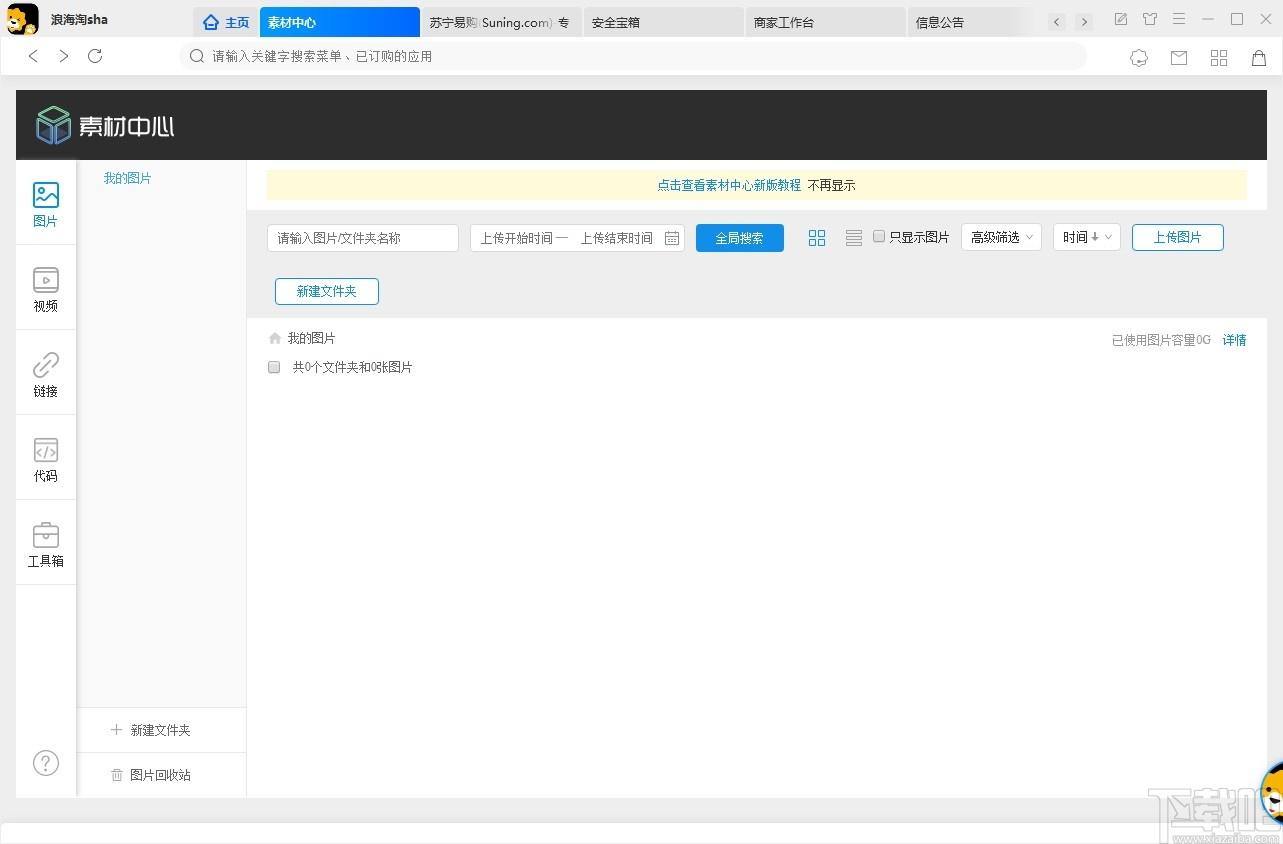Switch to the 安全宝箱 tab
Viewport: 1283px width, 844px height.
(663, 22)
